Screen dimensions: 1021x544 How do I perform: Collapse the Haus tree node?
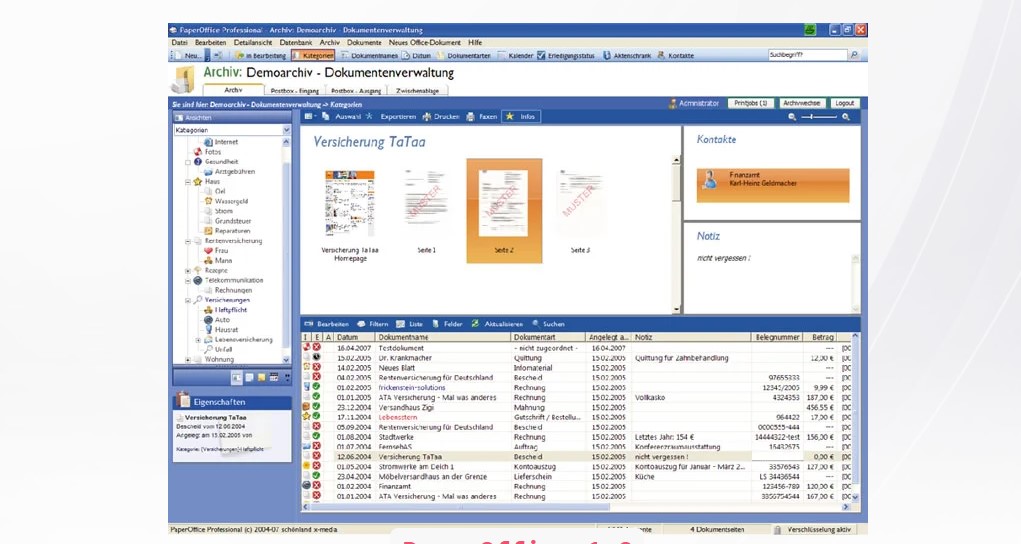(x=188, y=182)
